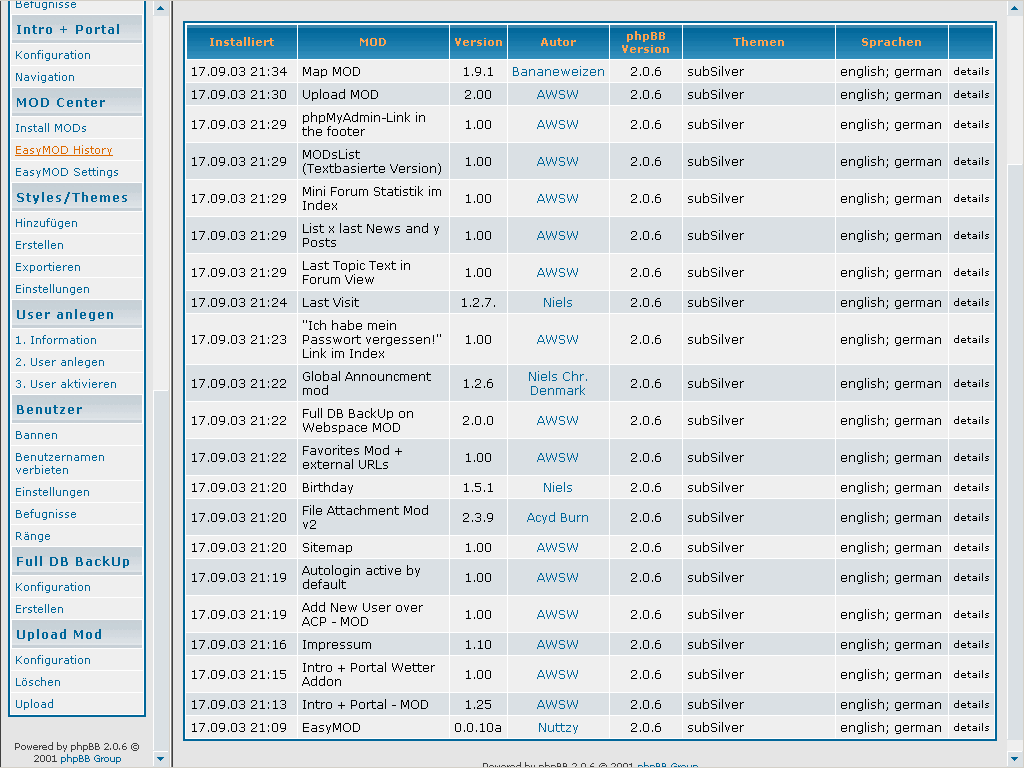Viewport: 1024px width, 768px height.
Task: Click the 2. User anlegen step
Action: (x=60, y=362)
